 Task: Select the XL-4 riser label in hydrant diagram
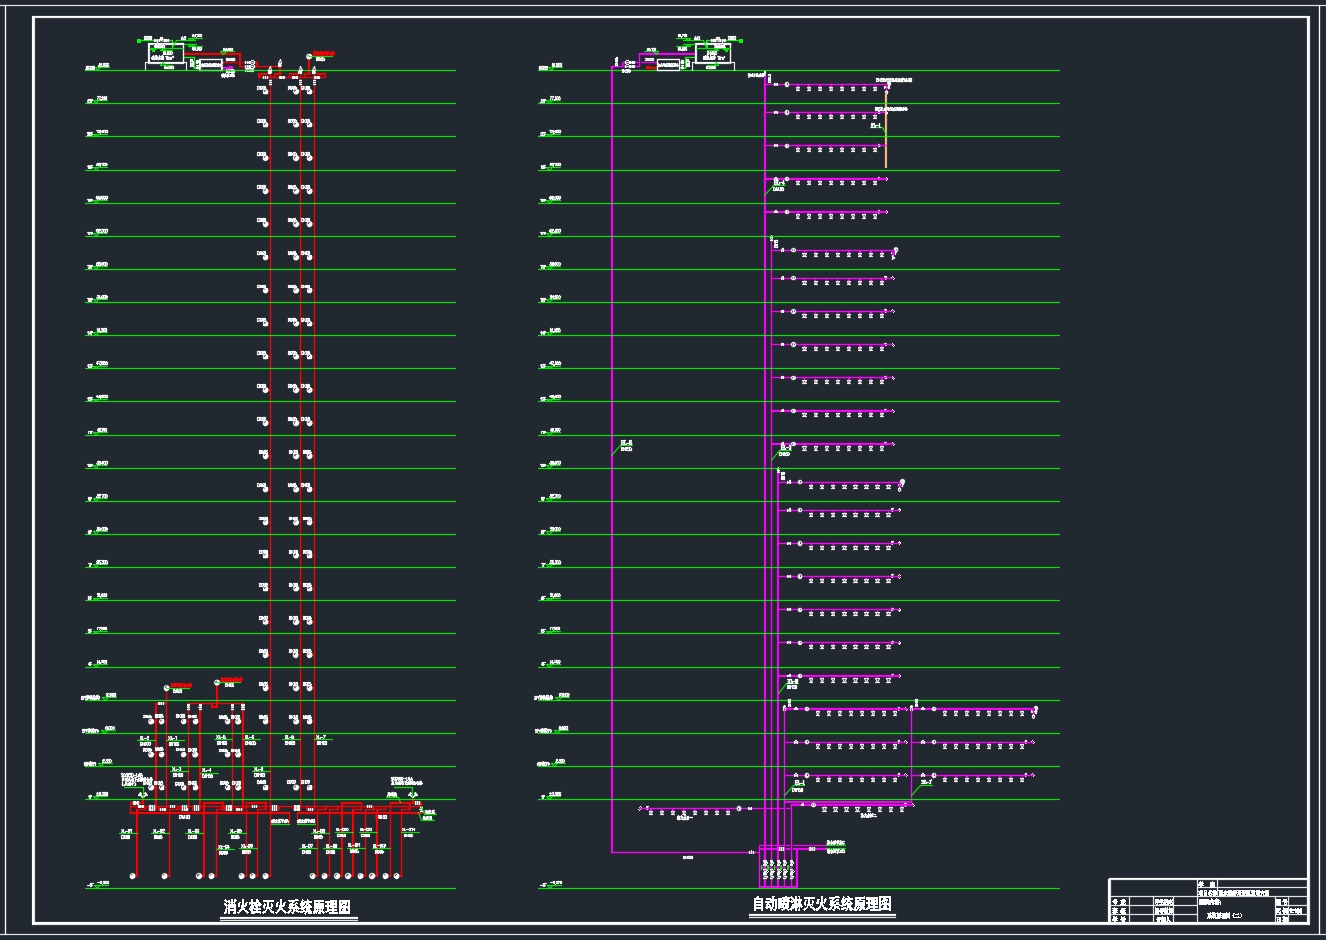point(206,769)
